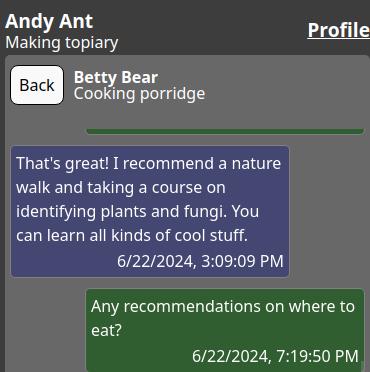The width and height of the screenshot is (370, 372).
Task: Click the word "course" in received message
Action: 177,188
